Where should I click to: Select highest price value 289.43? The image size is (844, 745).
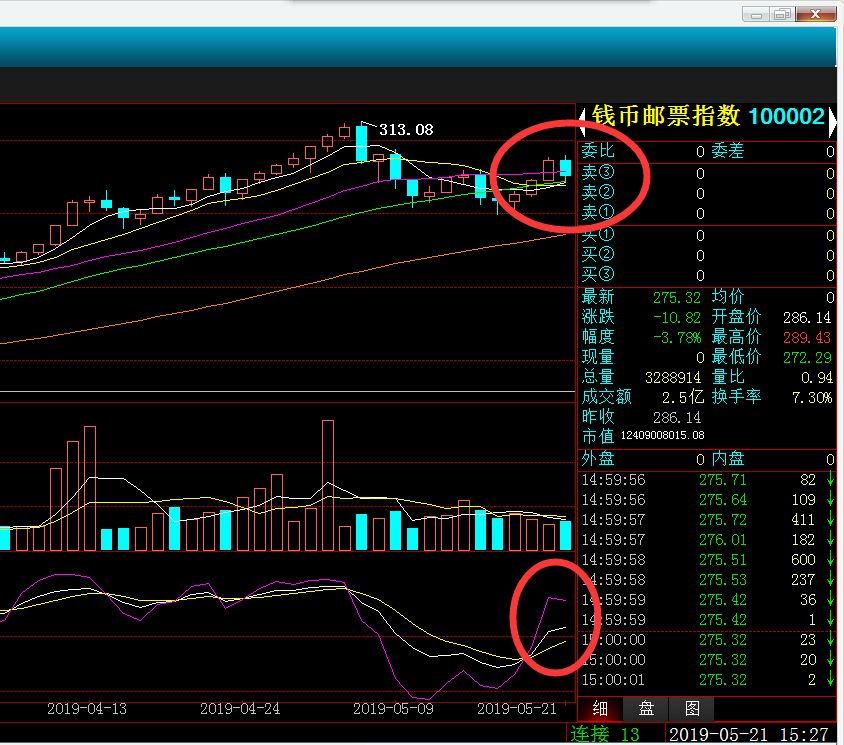(807, 338)
